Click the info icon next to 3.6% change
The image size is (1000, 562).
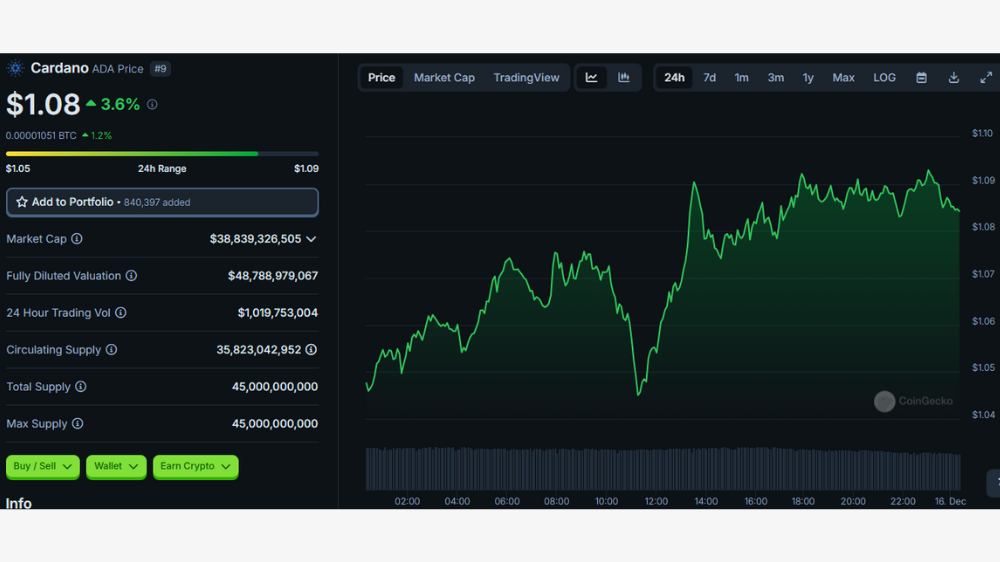click(152, 105)
